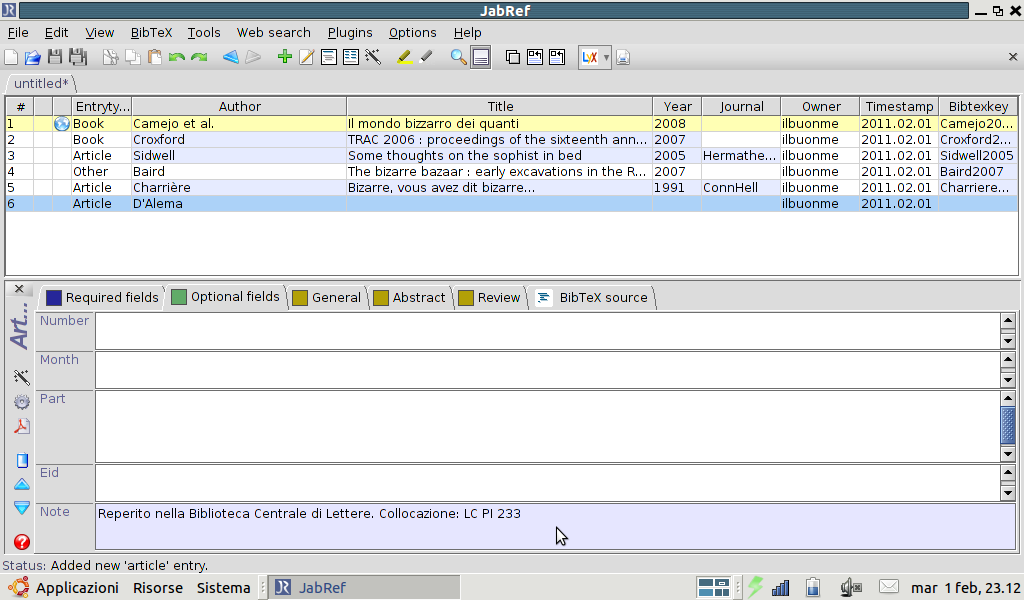The image size is (1024, 600).
Task: Paste from clipboard using the paste icon
Action: [155, 57]
